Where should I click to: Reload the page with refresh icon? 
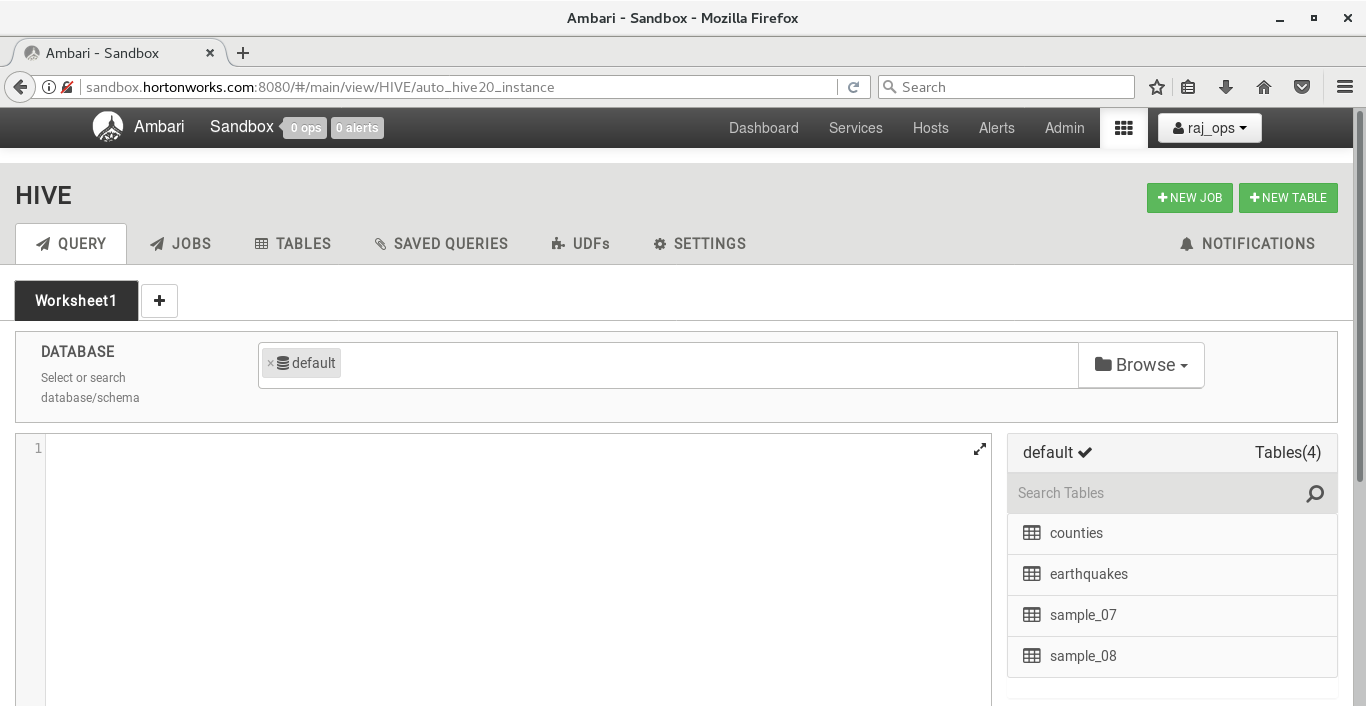(853, 87)
